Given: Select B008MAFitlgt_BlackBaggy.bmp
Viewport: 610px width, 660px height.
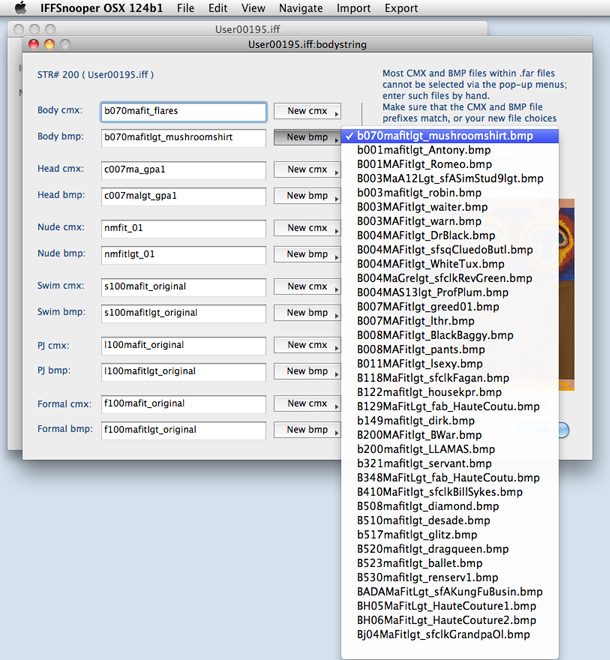Looking at the screenshot, I should coord(450,336).
